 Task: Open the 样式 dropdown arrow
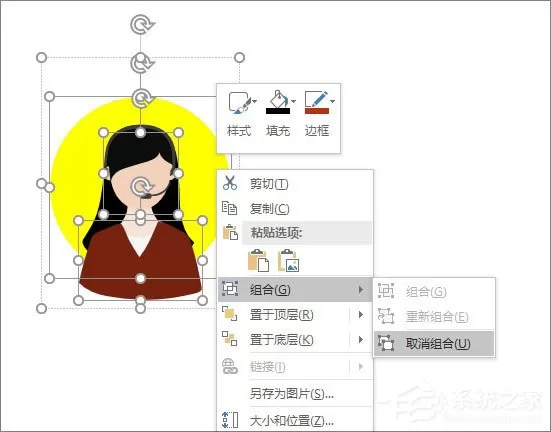[x=255, y=102]
